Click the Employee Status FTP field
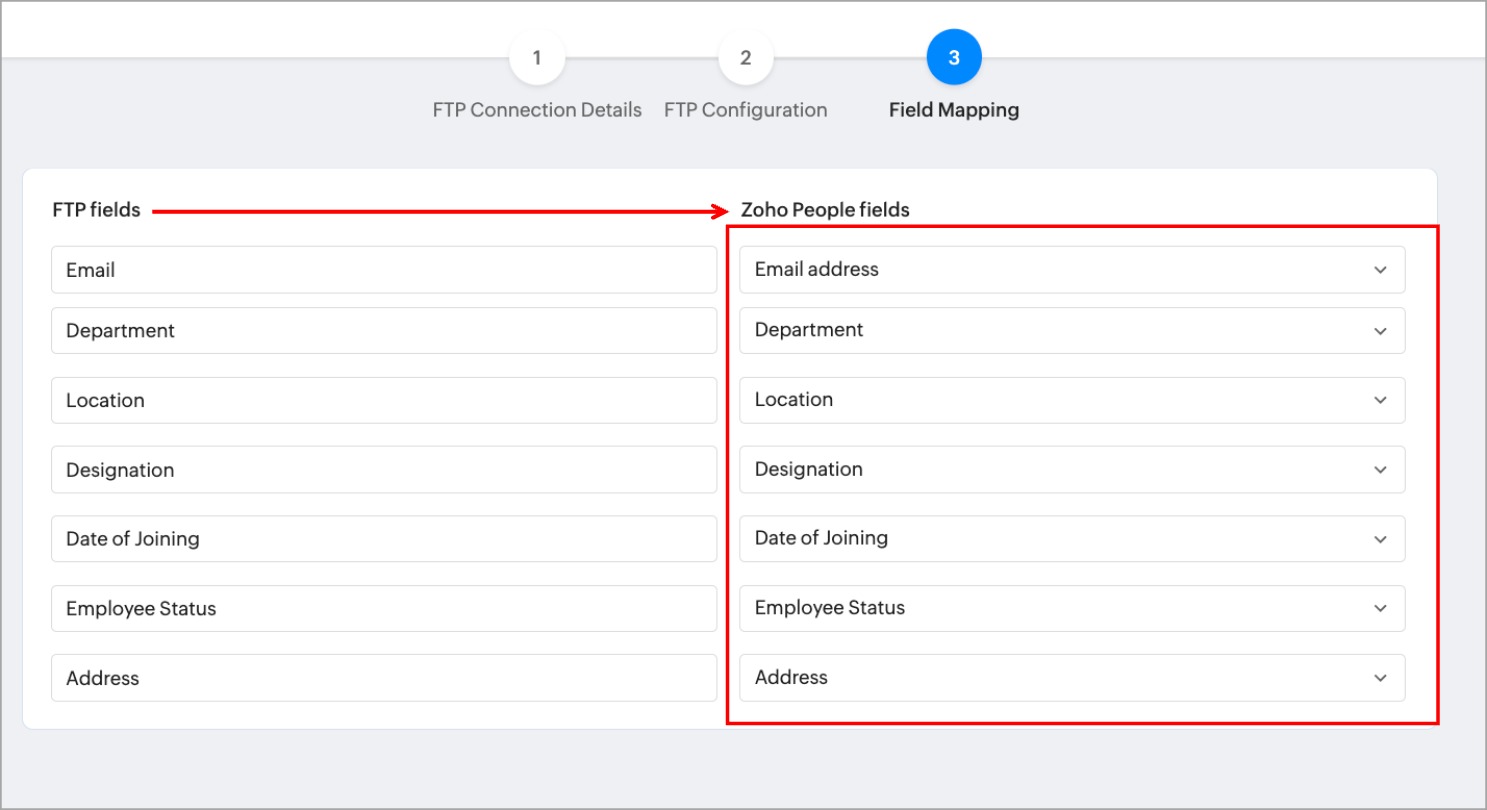The width and height of the screenshot is (1487, 810). [384, 608]
